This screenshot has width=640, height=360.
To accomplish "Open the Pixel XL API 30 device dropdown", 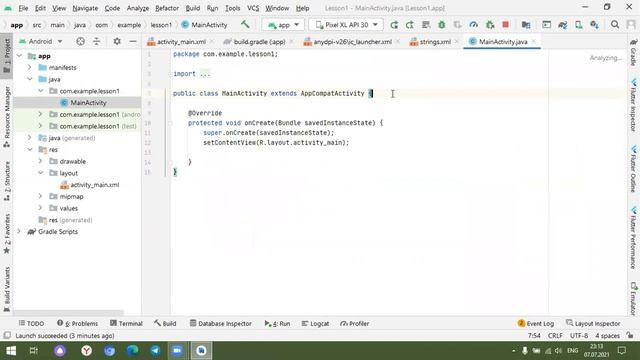I will [347, 25].
